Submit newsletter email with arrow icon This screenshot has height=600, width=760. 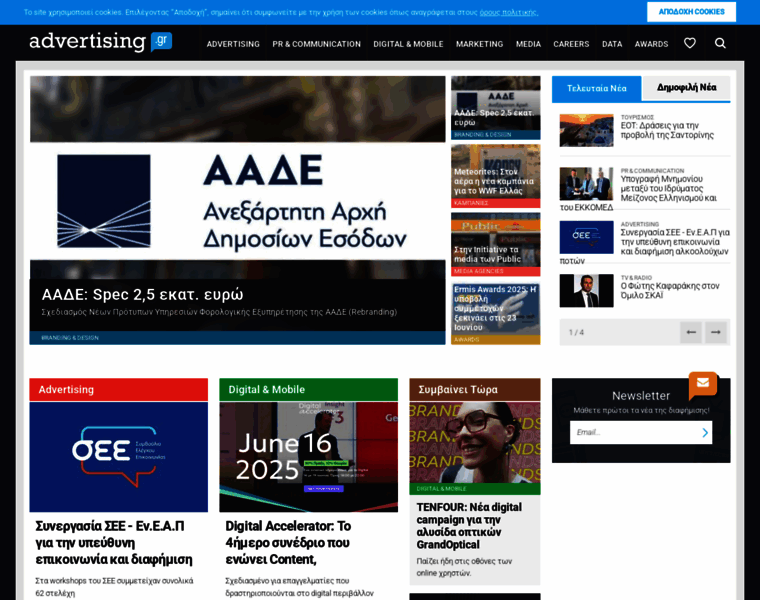click(705, 432)
